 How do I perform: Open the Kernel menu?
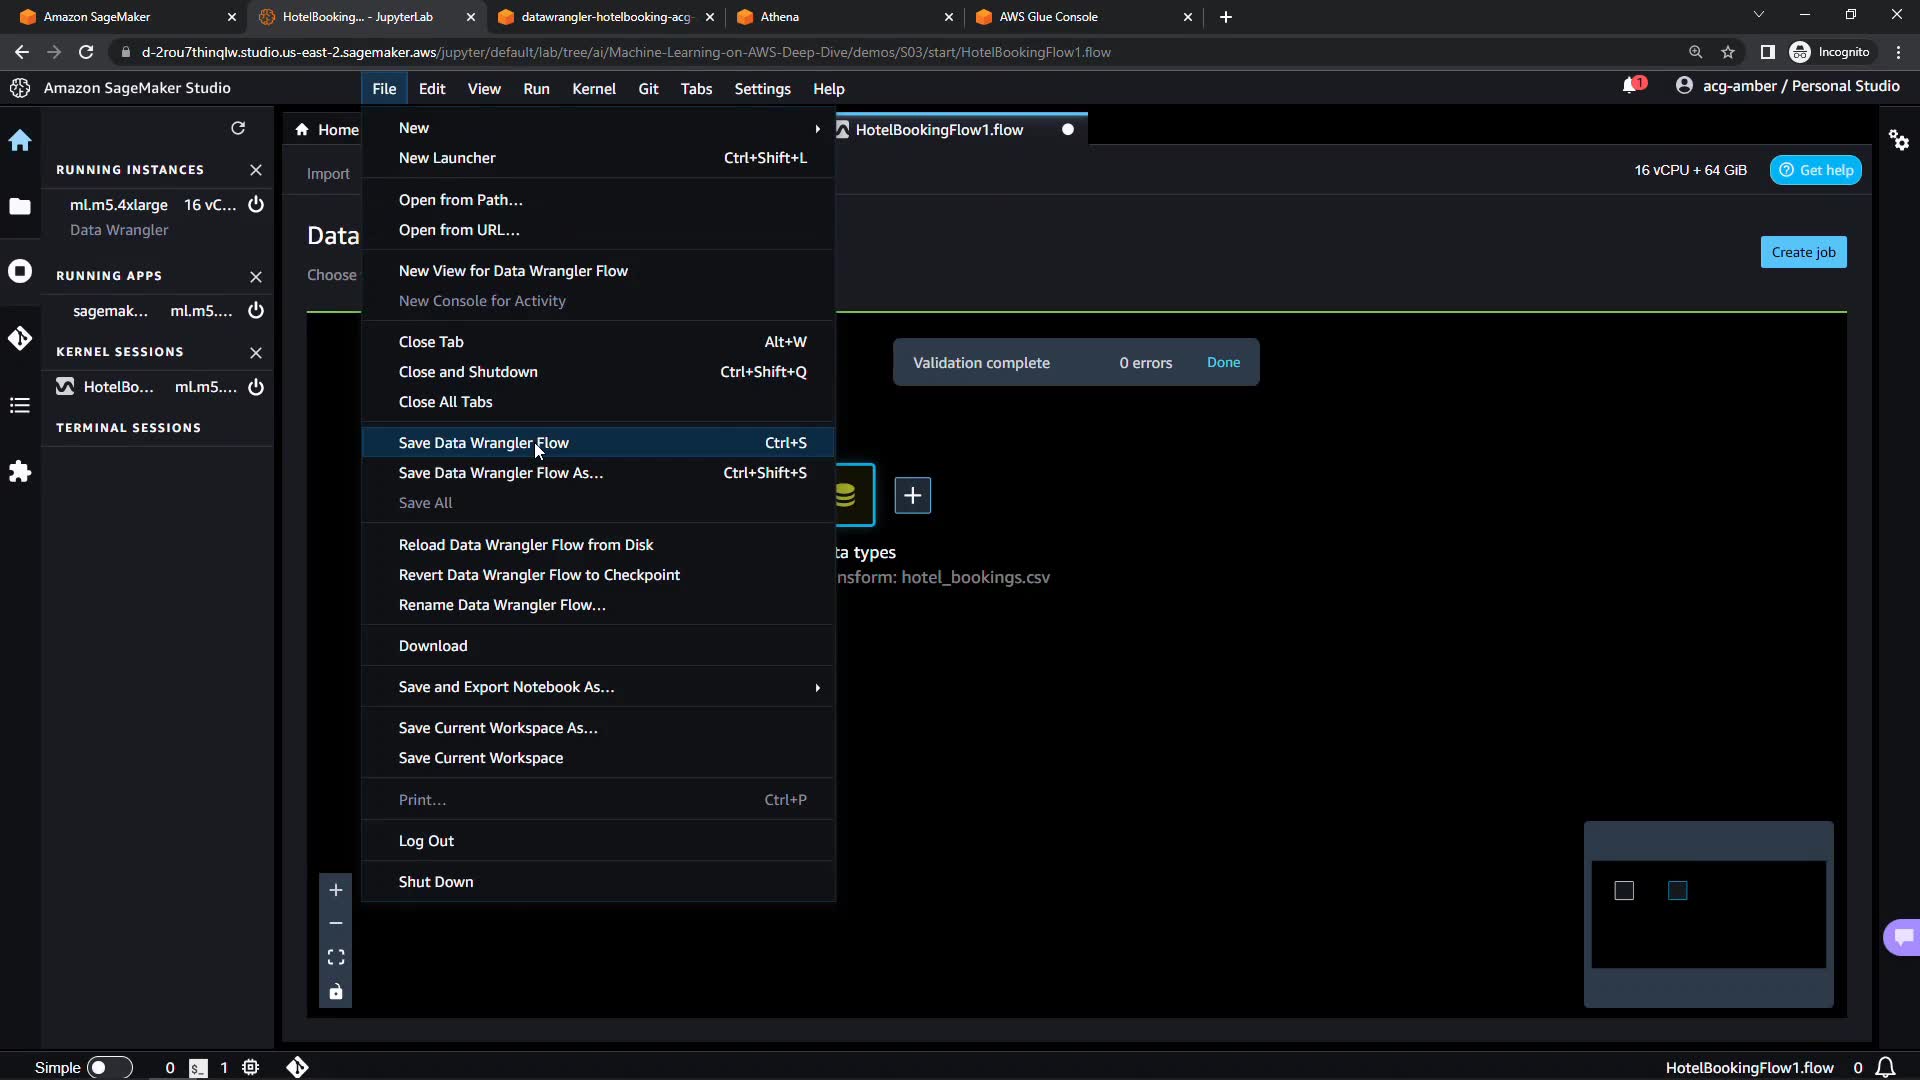[593, 89]
